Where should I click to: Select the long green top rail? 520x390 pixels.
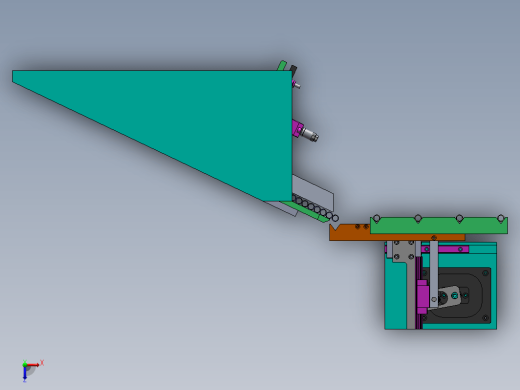tap(439, 225)
